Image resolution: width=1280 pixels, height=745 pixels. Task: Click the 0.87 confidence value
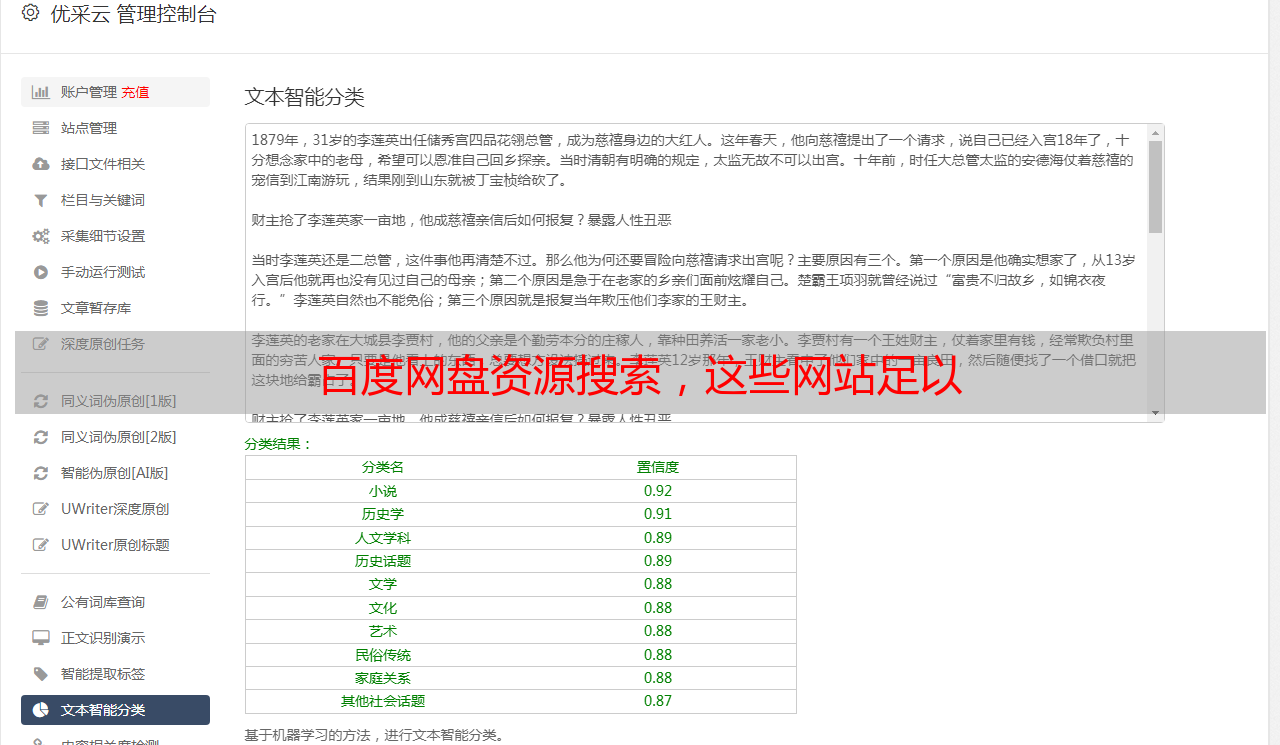(x=658, y=701)
